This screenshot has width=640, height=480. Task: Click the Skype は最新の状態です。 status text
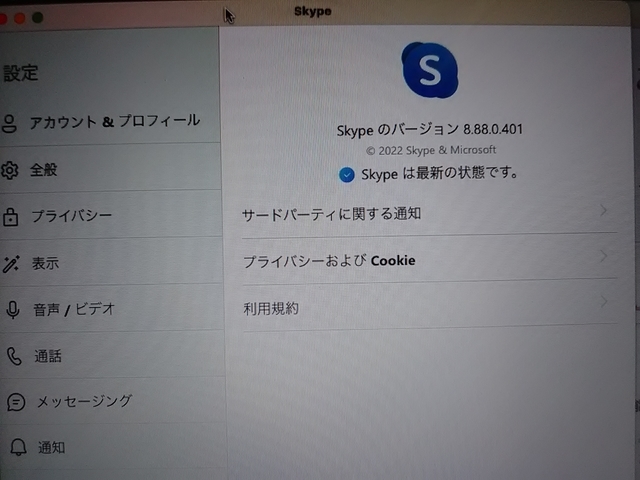coord(440,173)
